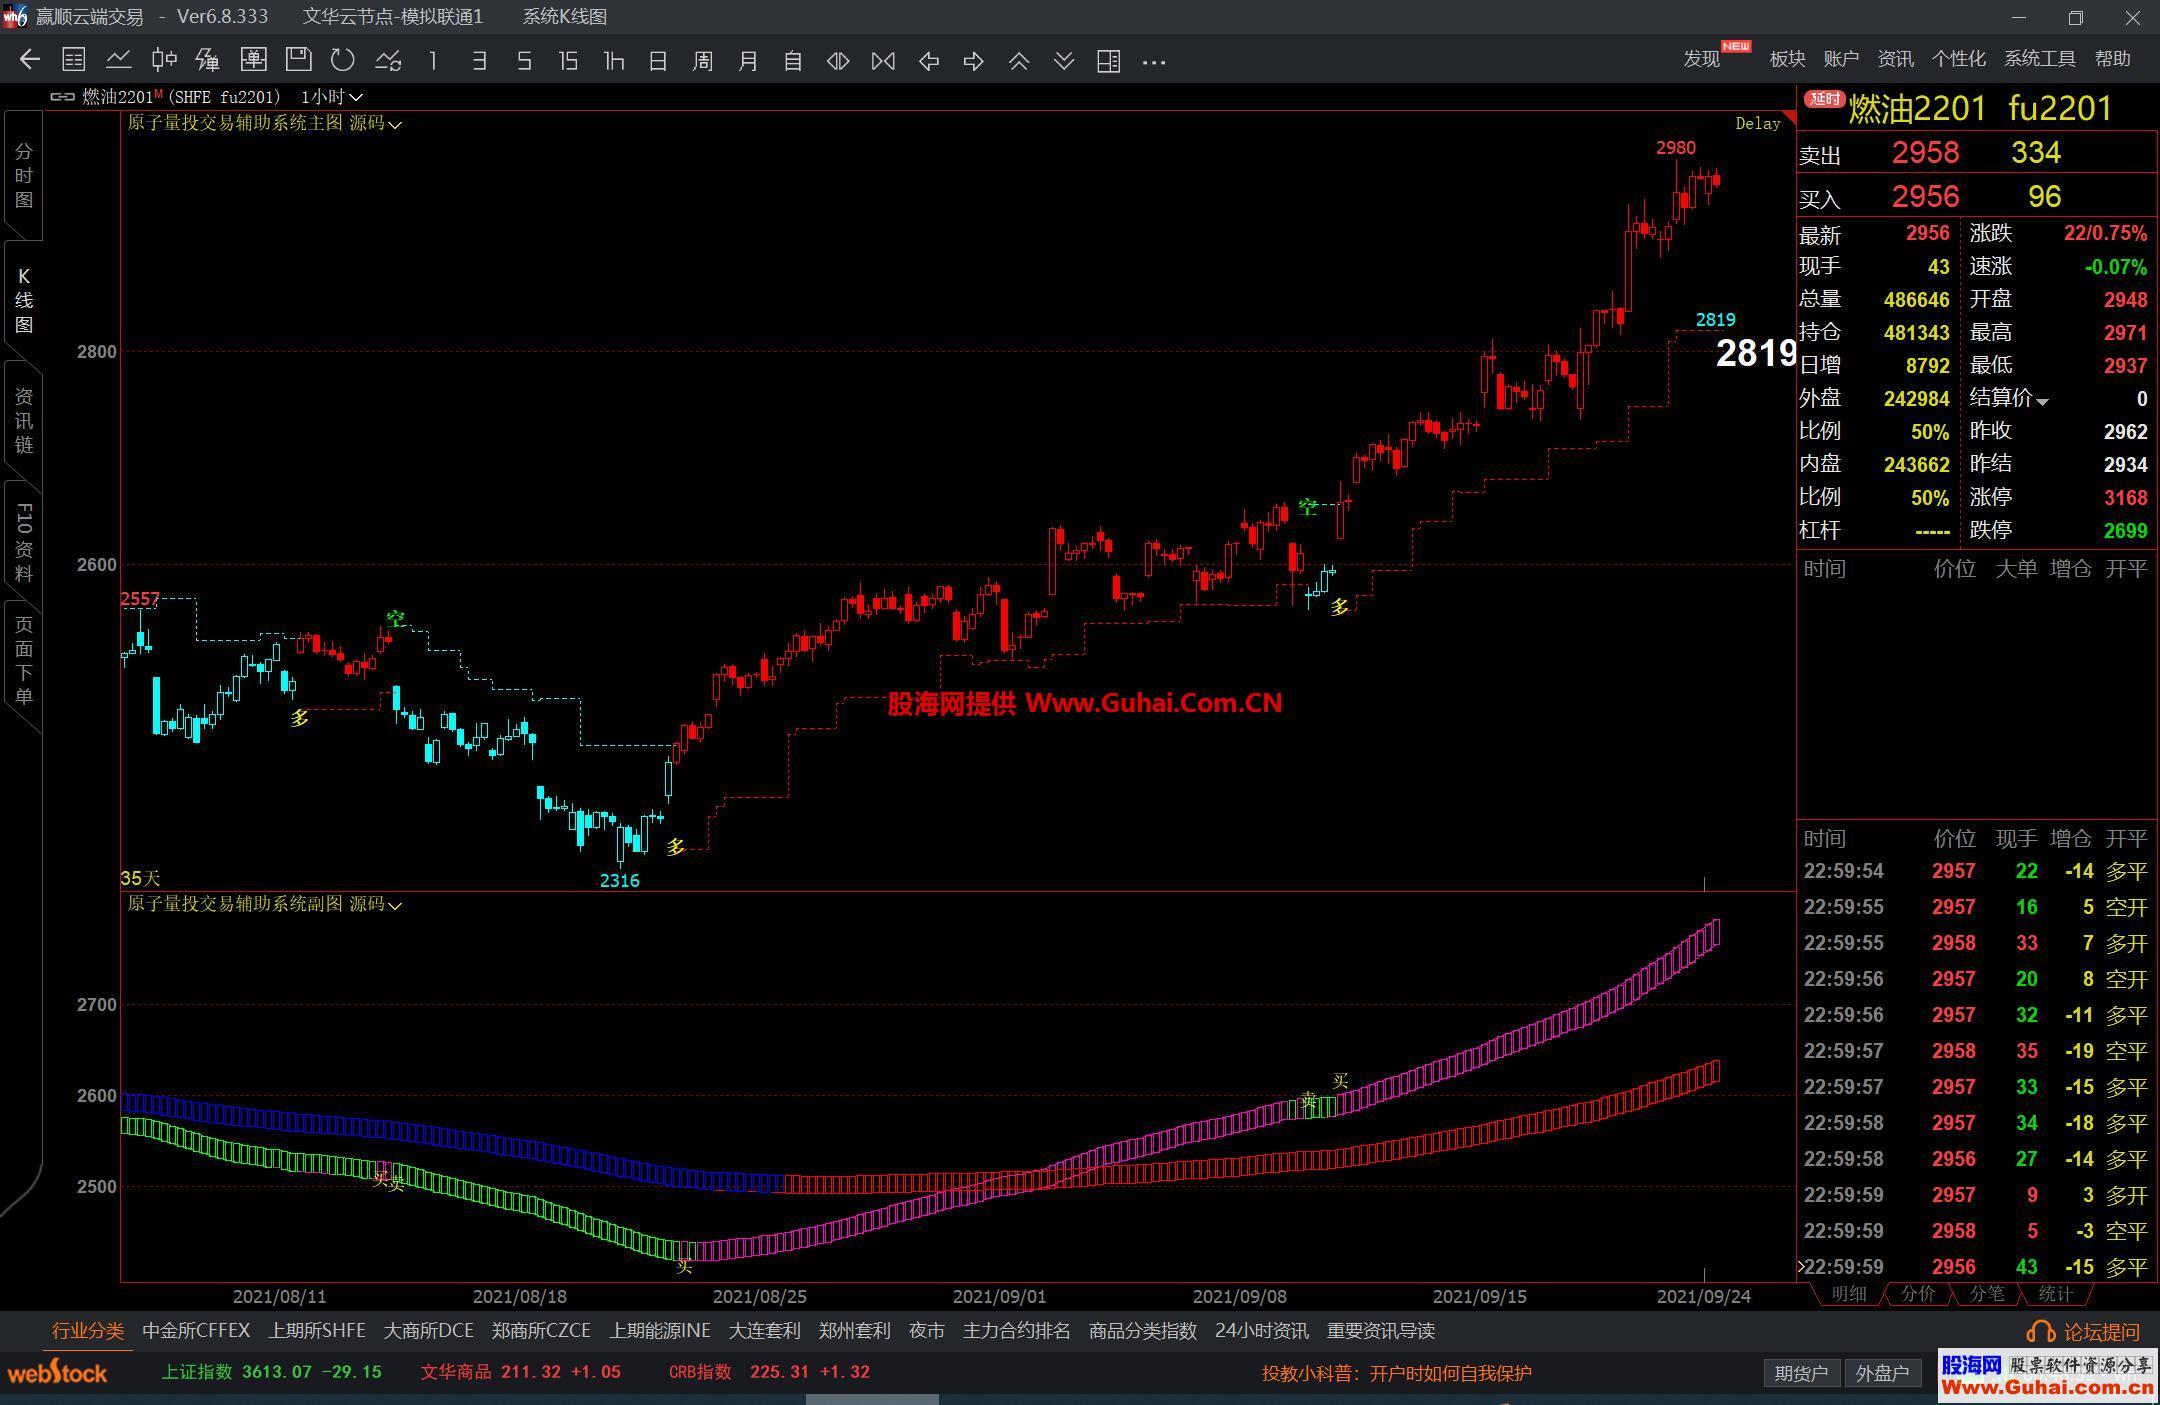The width and height of the screenshot is (2160, 1405).
Task: Click the horizontal scrollbar at bottom
Action: pyautogui.click(x=872, y=1399)
